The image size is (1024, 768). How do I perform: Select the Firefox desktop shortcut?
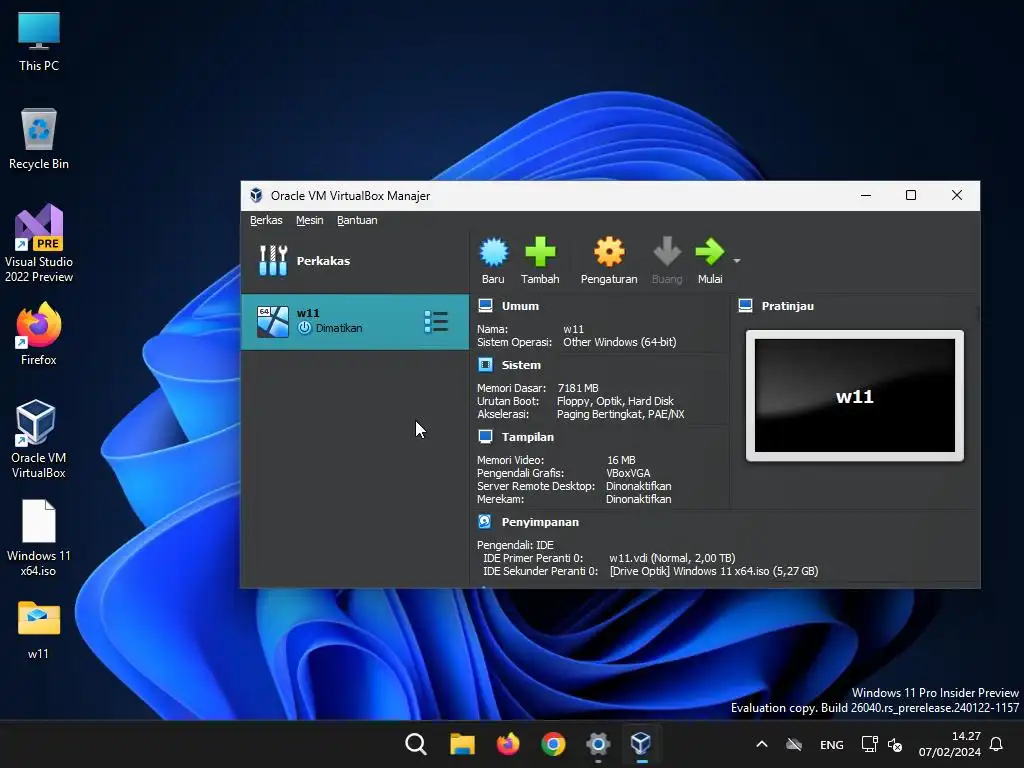pos(39,334)
